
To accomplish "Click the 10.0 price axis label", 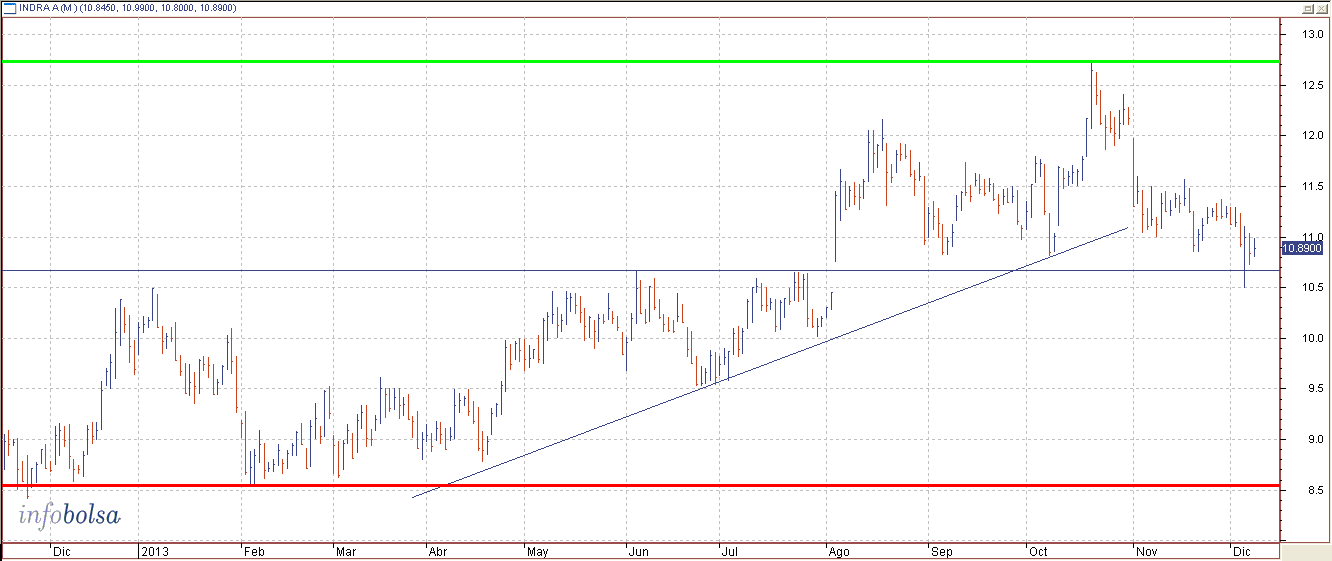I will tap(1313, 337).
